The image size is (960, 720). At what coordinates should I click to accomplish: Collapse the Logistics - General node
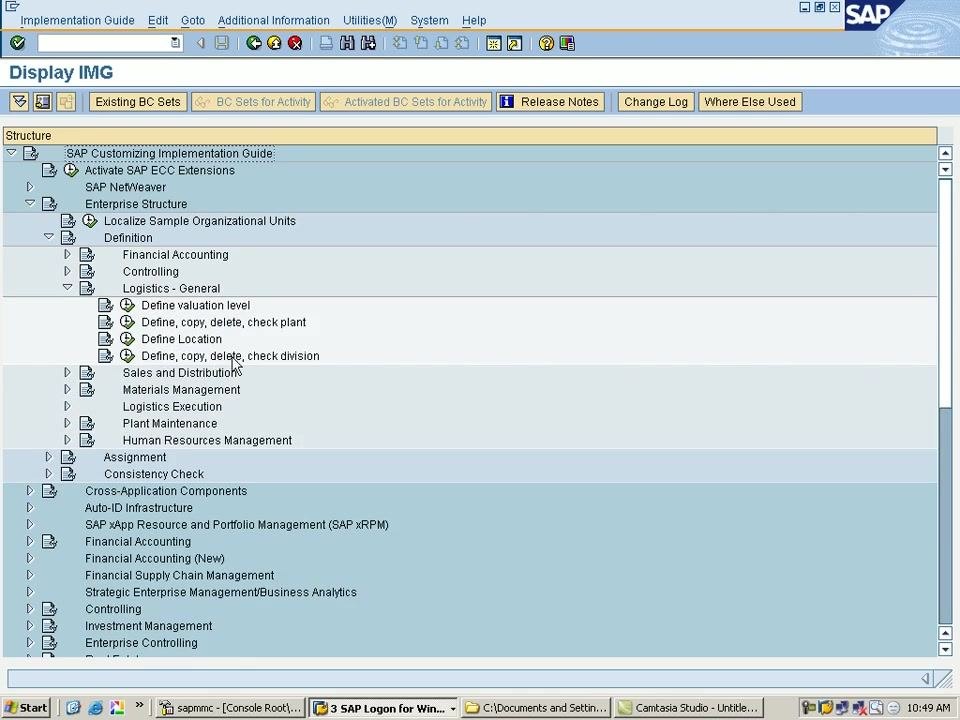[67, 287]
